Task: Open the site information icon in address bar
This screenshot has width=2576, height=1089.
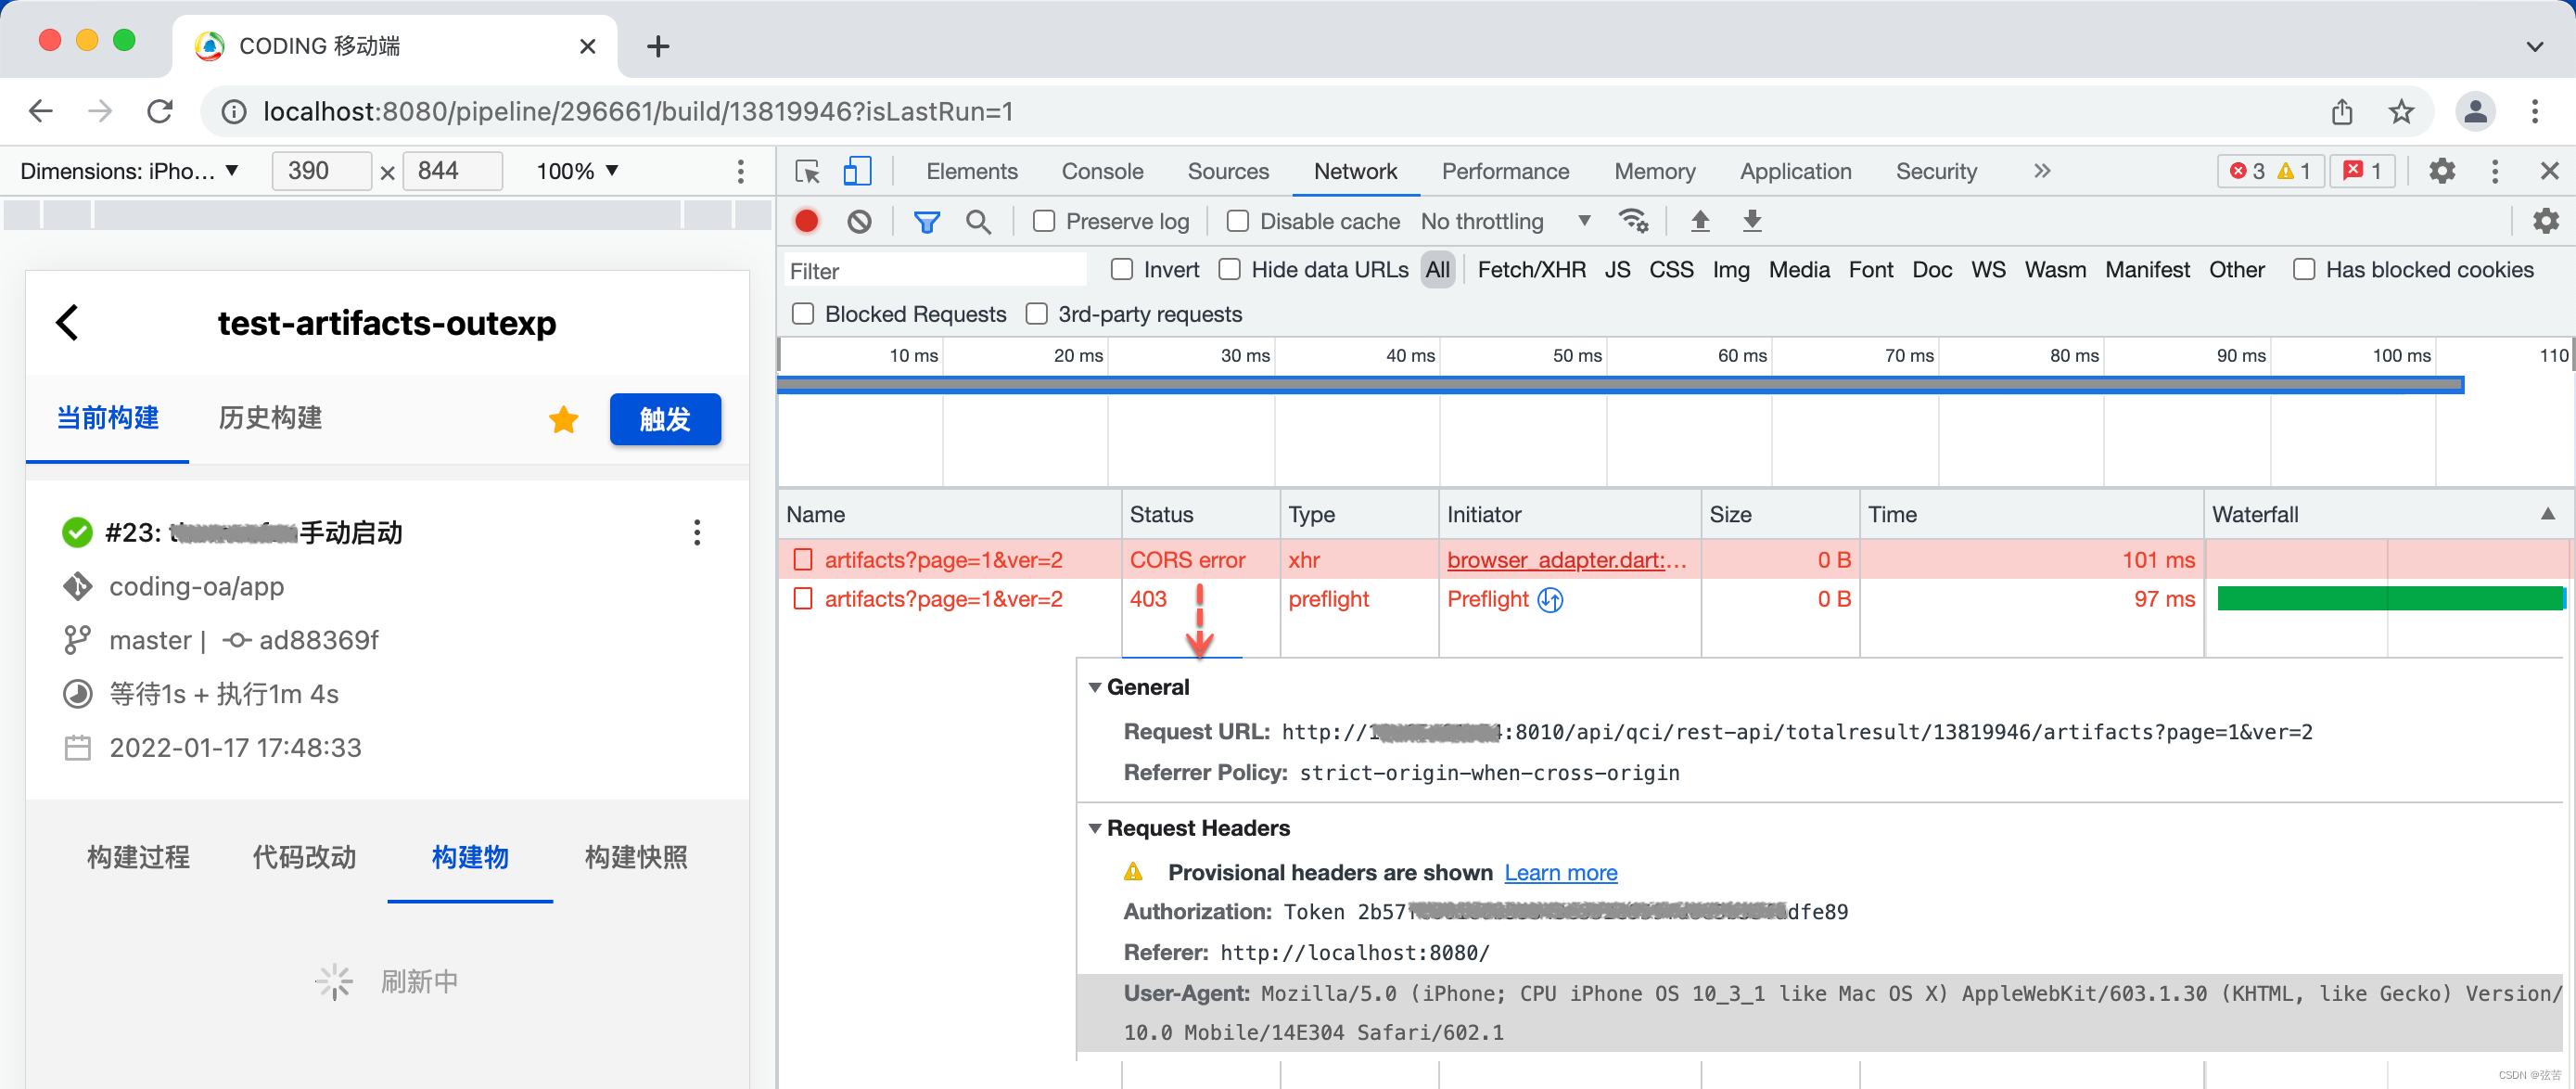Action: click(x=234, y=112)
